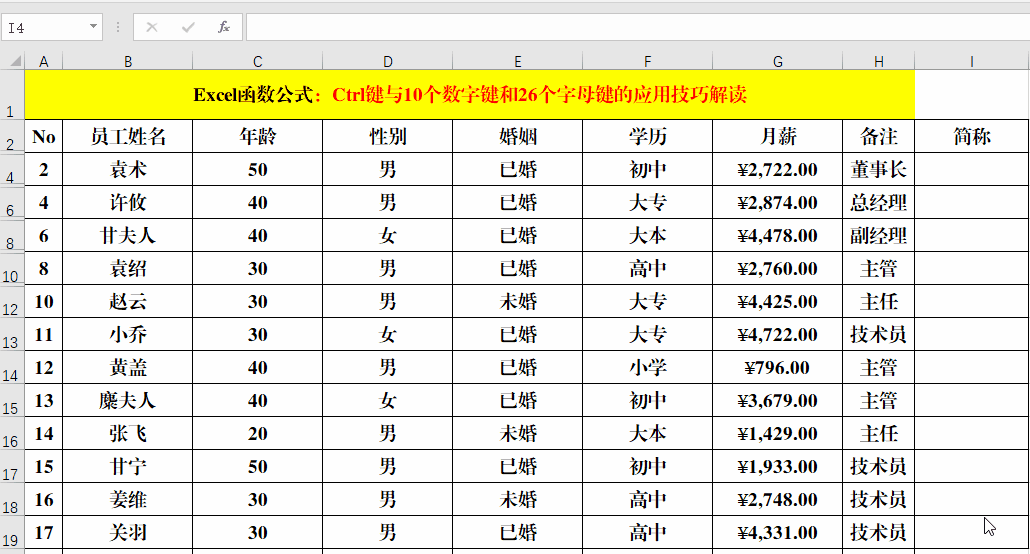This screenshot has width=1030, height=554.
Task: Click the 年龄 header cell
Action: 258,136
